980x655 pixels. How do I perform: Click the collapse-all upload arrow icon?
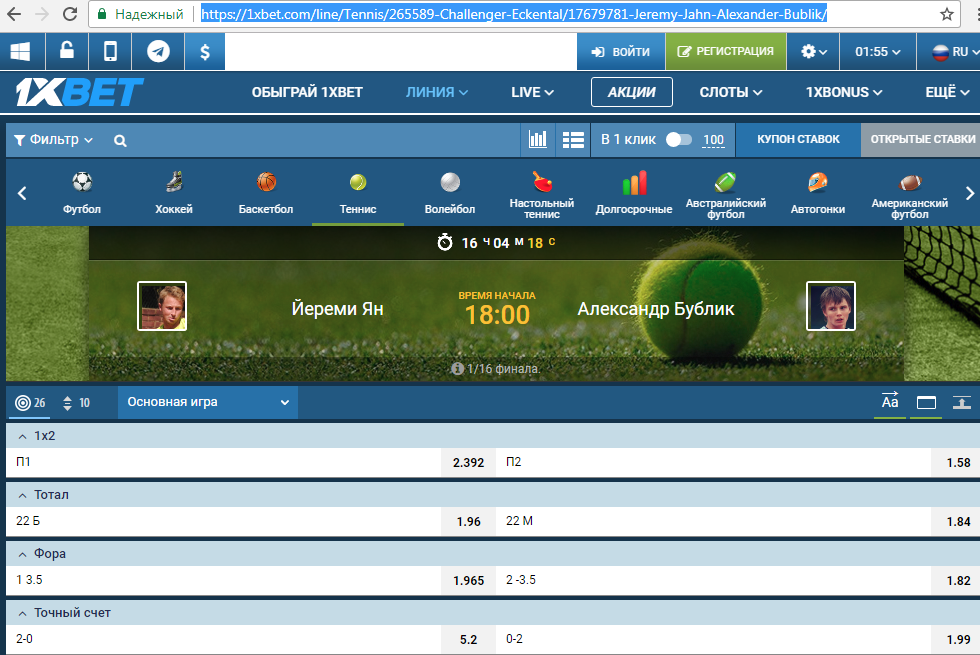[962, 402]
